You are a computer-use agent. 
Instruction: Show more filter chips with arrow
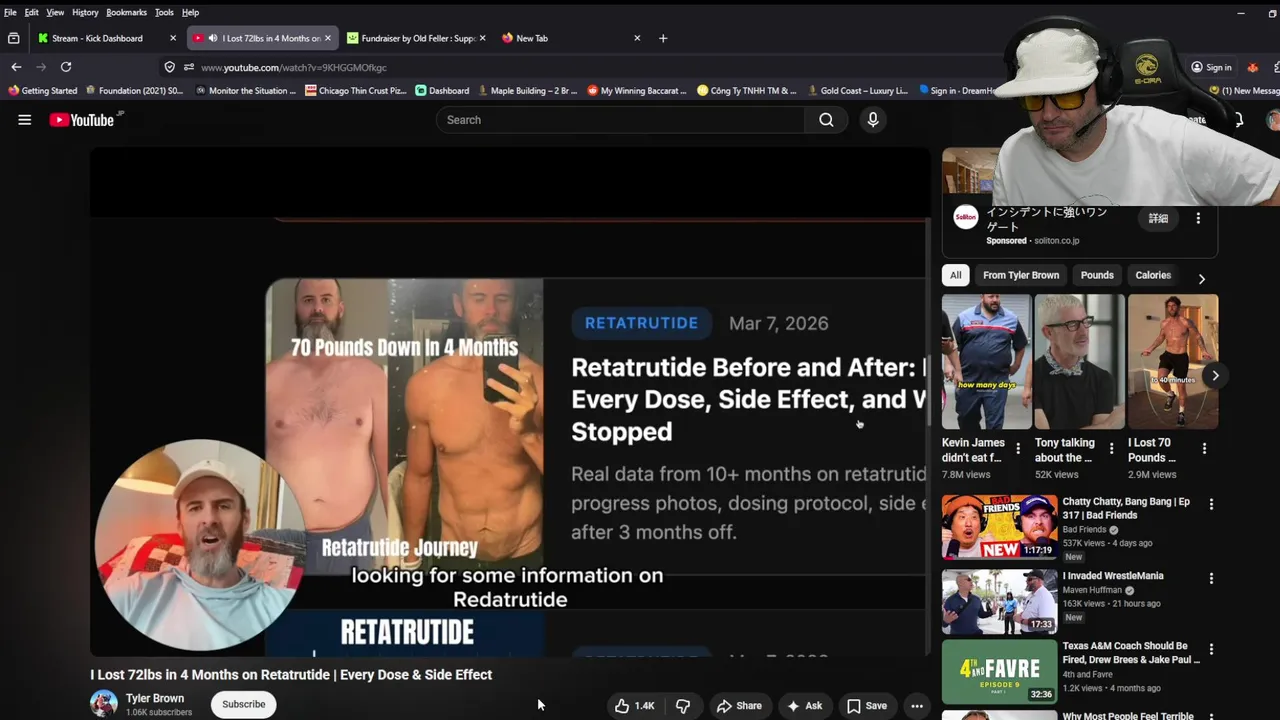click(1201, 279)
